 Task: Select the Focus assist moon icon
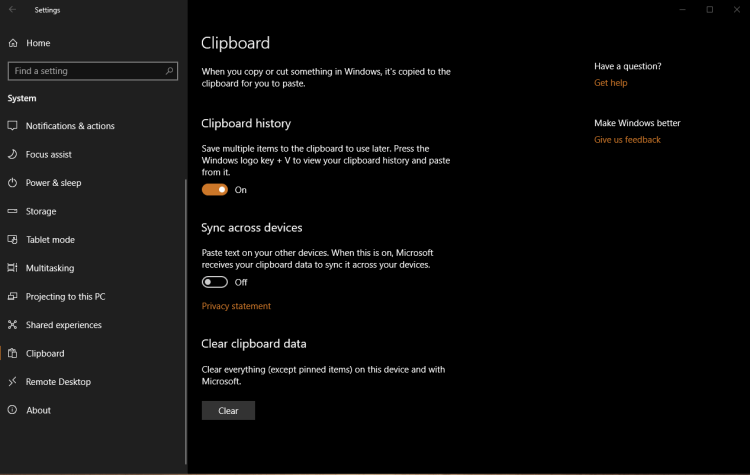(13, 154)
